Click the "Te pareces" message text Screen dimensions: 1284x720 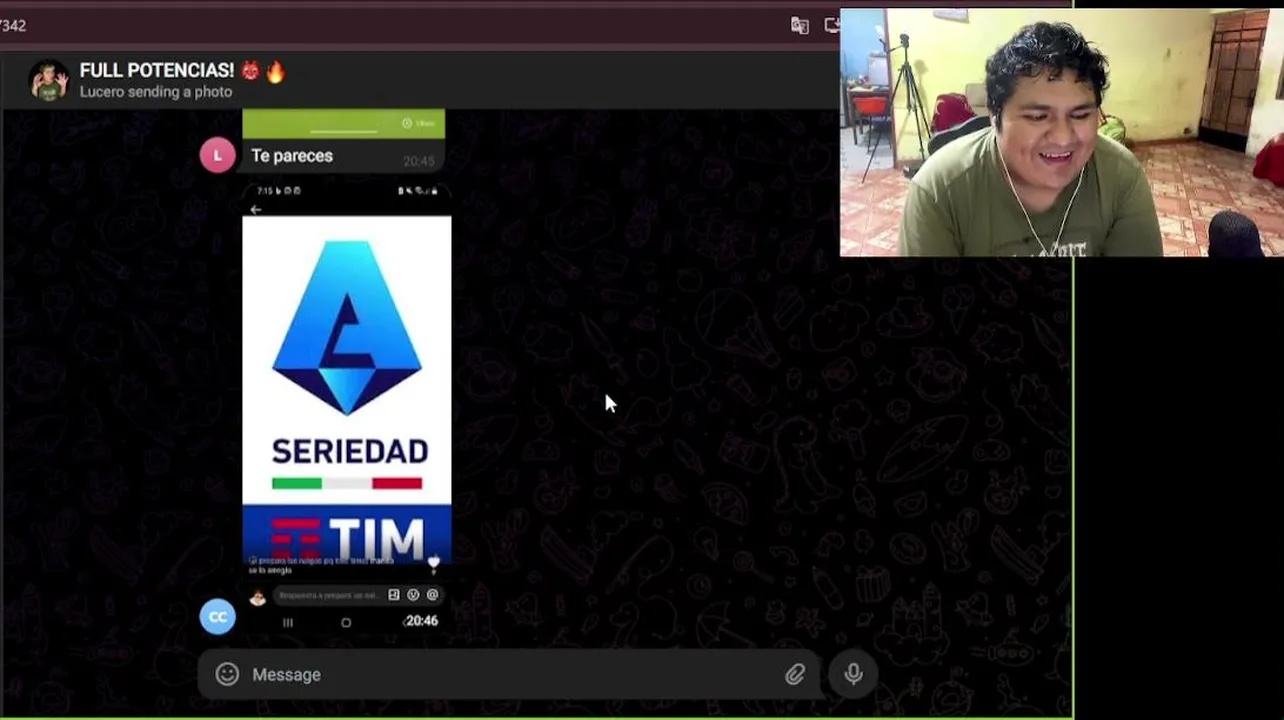point(292,156)
